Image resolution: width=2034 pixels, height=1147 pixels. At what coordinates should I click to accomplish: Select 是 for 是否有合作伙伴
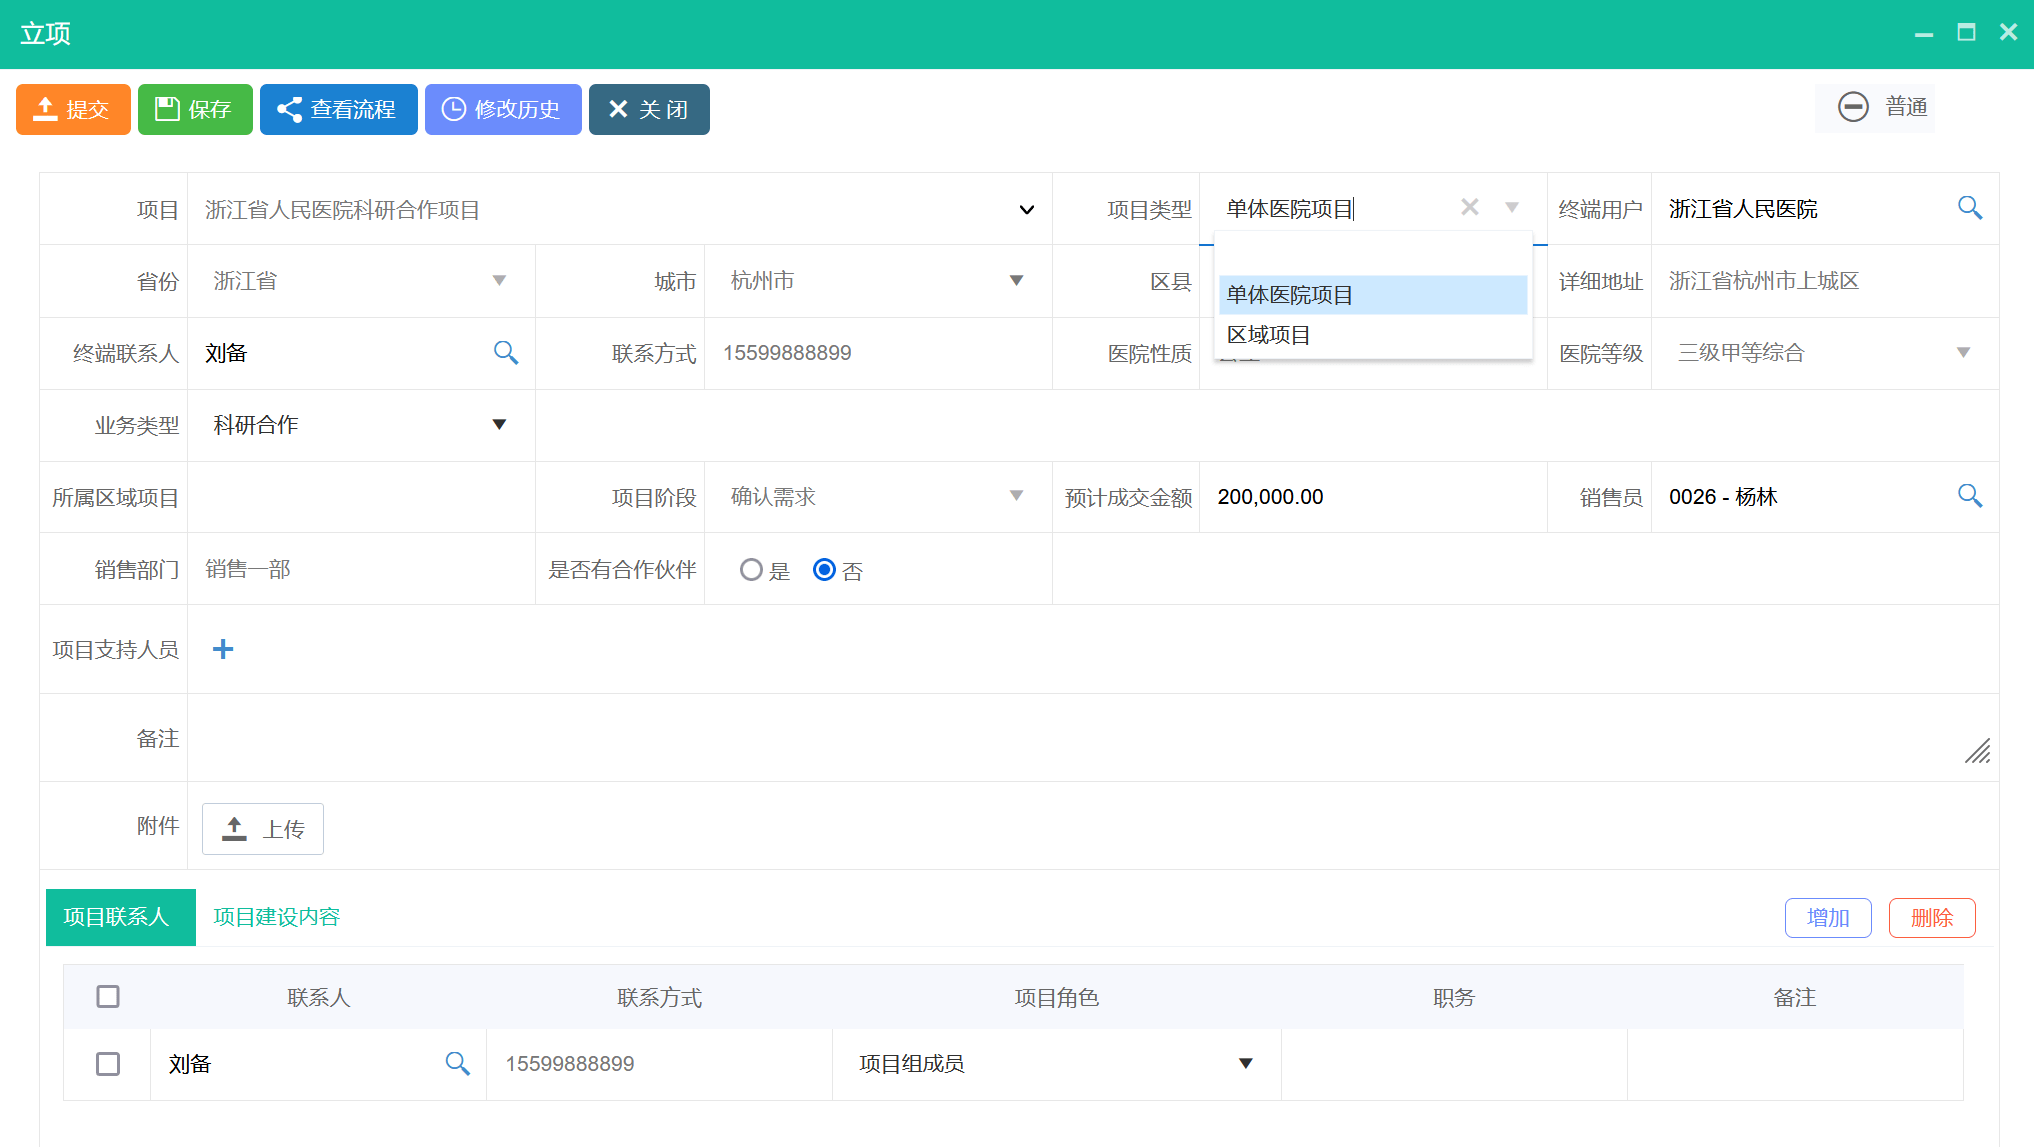[x=751, y=570]
